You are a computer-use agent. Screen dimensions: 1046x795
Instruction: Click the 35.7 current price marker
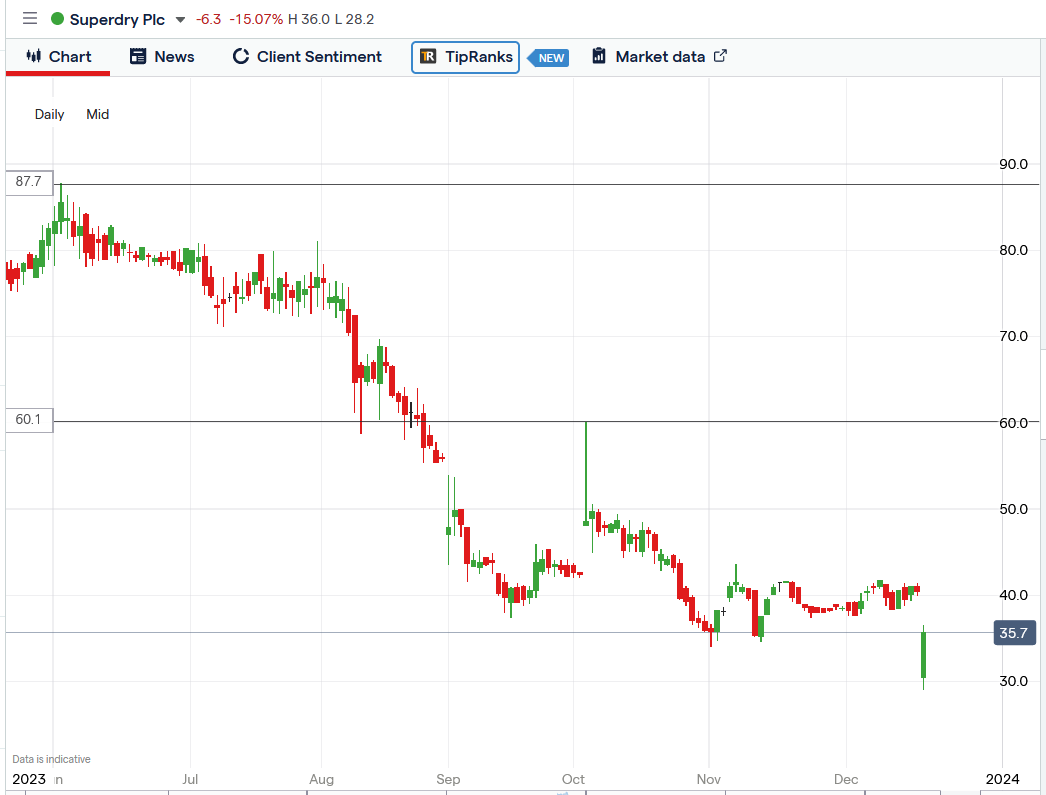[1015, 633]
